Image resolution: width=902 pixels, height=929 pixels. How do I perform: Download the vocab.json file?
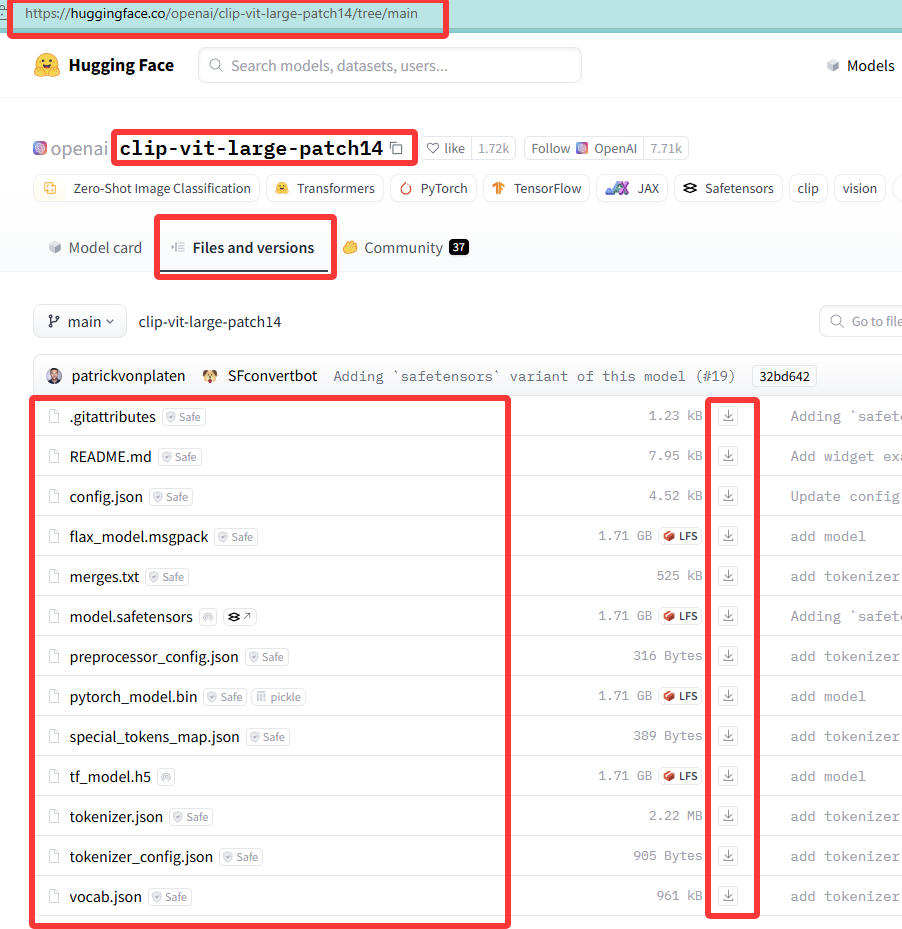tap(728, 896)
